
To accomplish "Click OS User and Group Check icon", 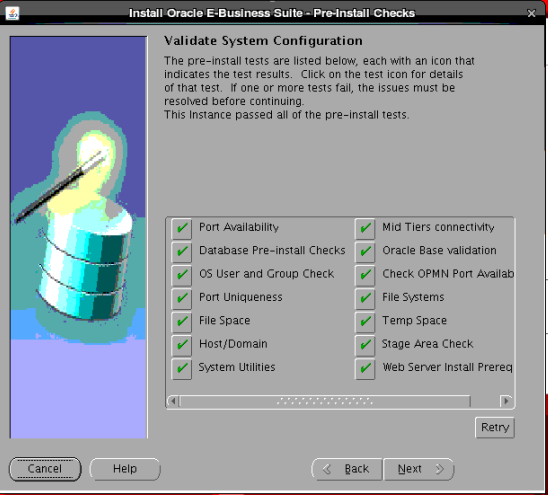I will coord(181,275).
